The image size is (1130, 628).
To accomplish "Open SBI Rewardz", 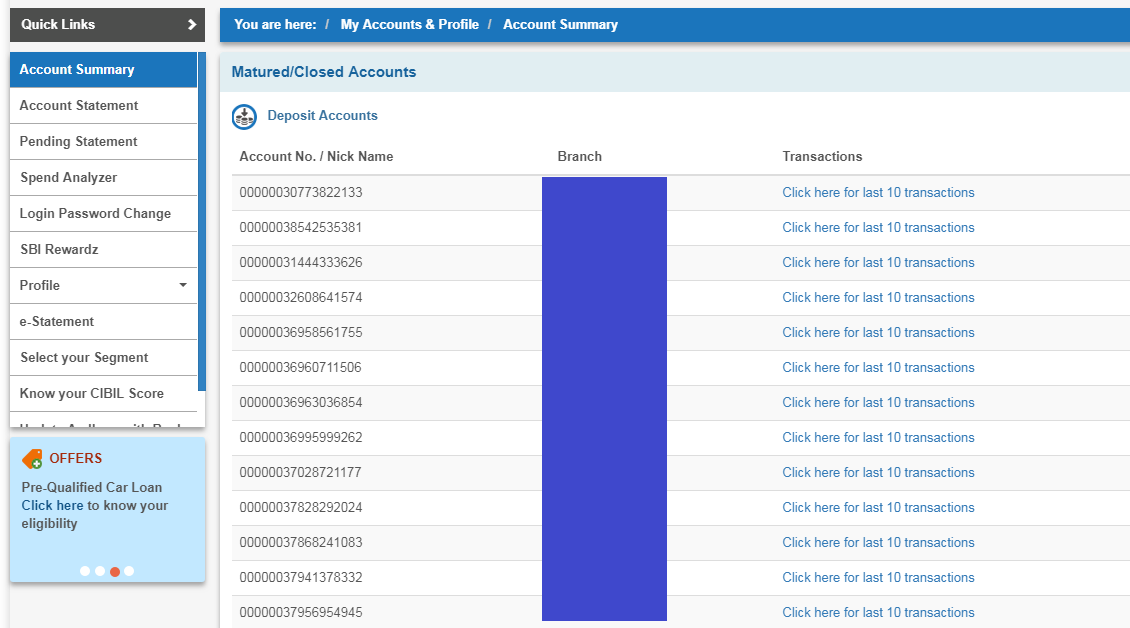I will (60, 249).
